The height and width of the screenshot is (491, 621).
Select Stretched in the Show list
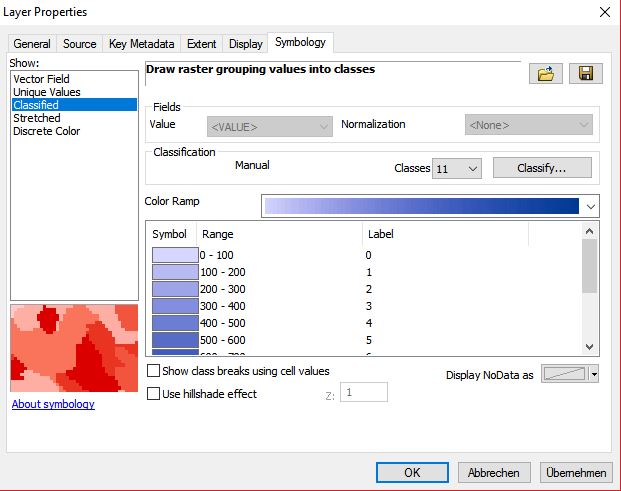tap(37, 118)
